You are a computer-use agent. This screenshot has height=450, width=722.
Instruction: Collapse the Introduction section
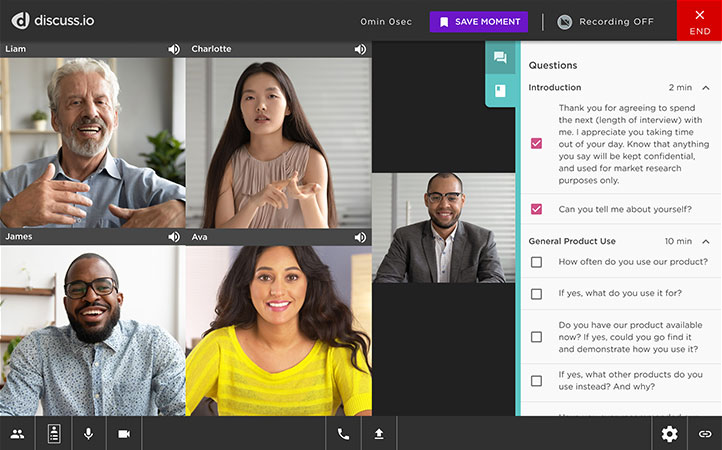coord(706,88)
